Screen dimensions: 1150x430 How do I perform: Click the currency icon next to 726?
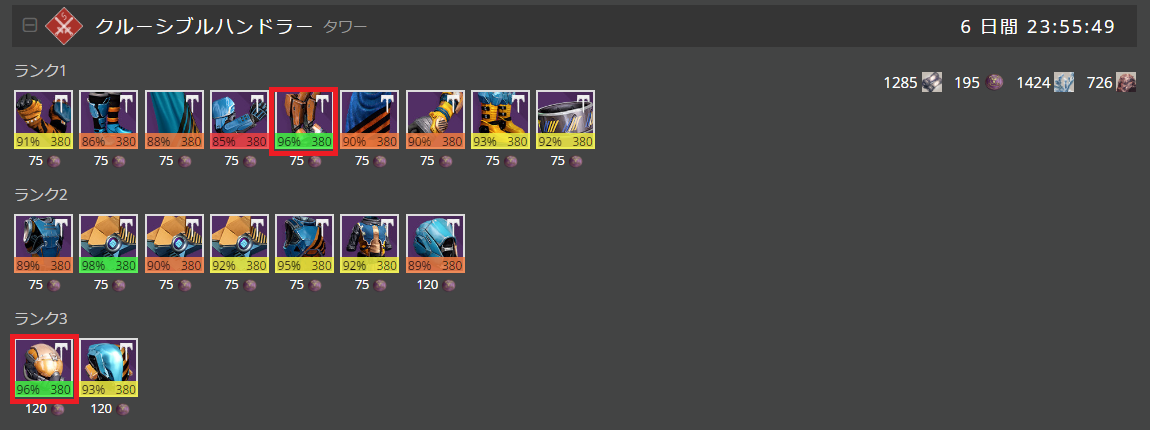pos(1126,82)
